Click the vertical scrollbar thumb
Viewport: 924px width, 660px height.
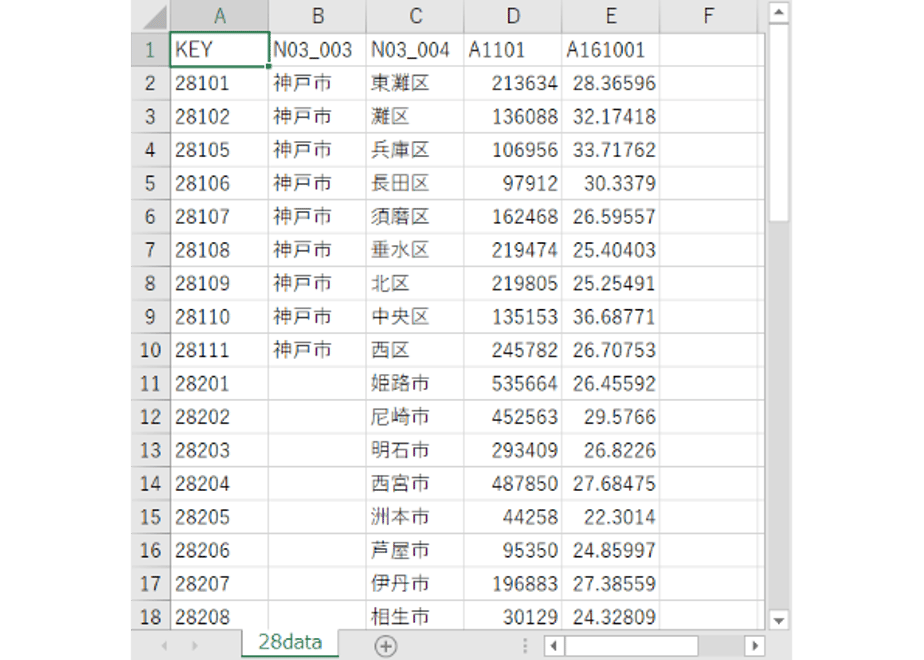(779, 123)
